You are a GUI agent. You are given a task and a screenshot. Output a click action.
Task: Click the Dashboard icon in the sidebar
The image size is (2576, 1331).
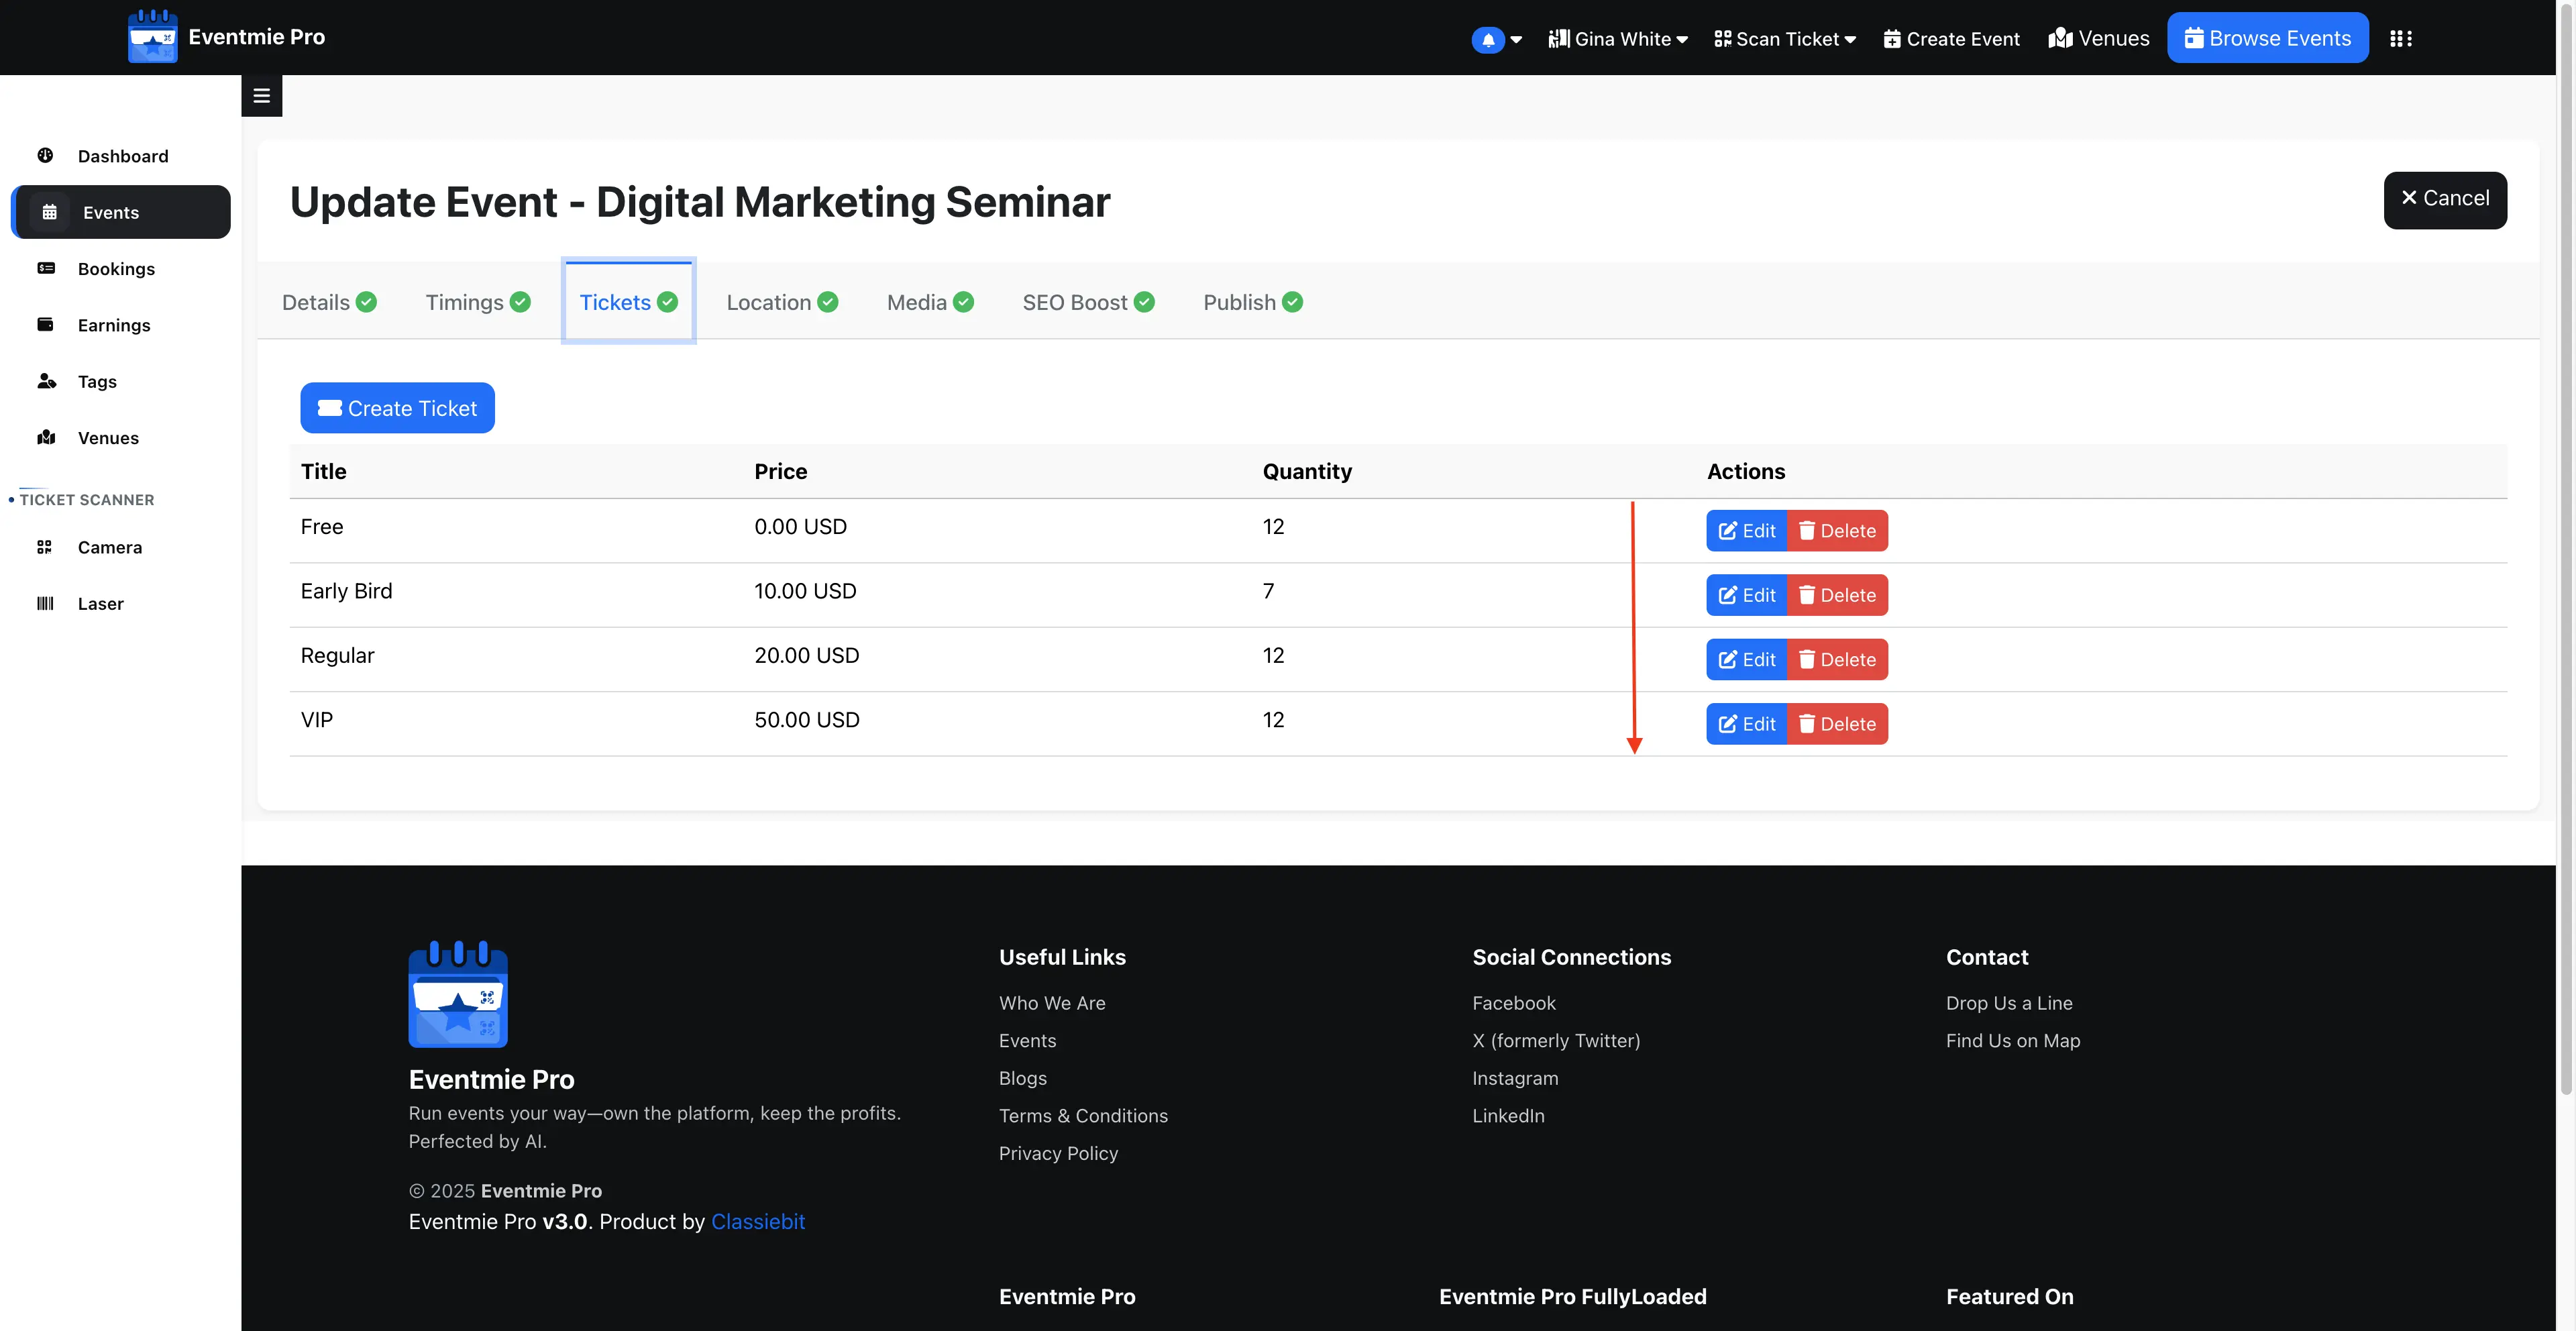pos(45,155)
